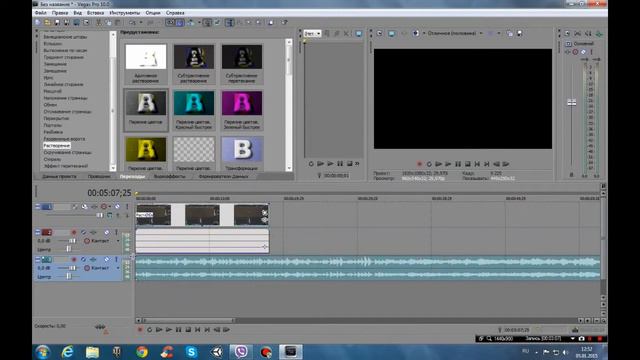Open the Auto Ripple mode dropdown arrow
This screenshot has width=640, height=360.
point(199,22)
